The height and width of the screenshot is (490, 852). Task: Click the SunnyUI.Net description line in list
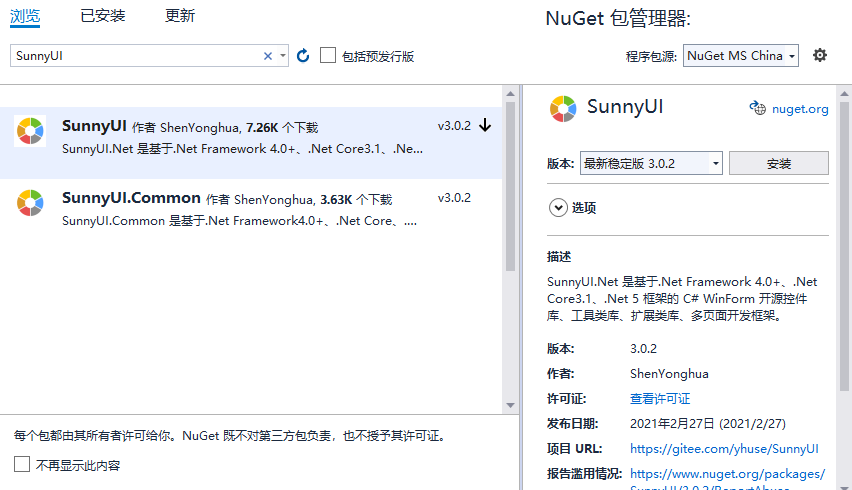[x=242, y=149]
